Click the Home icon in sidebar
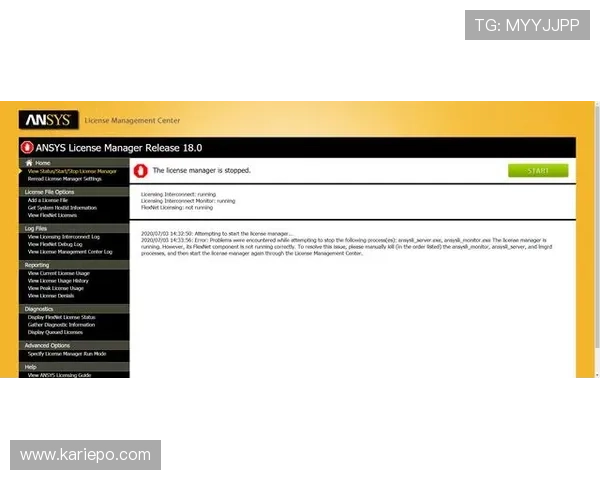 (x=29, y=162)
